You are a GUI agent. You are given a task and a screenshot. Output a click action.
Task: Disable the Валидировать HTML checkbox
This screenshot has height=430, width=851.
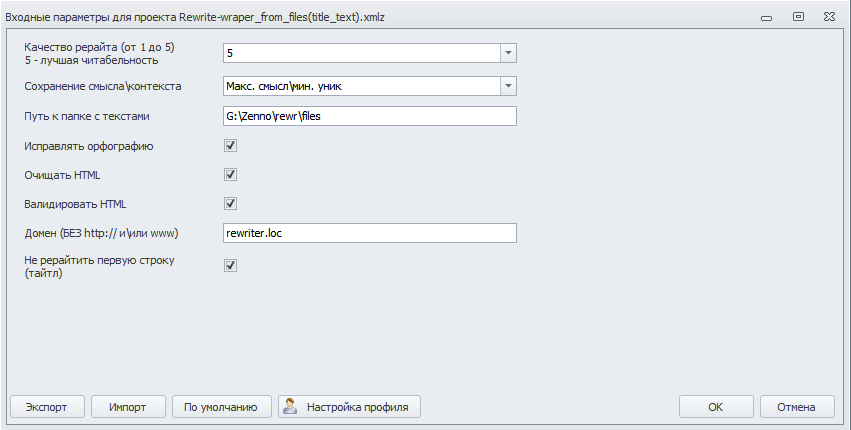point(230,203)
